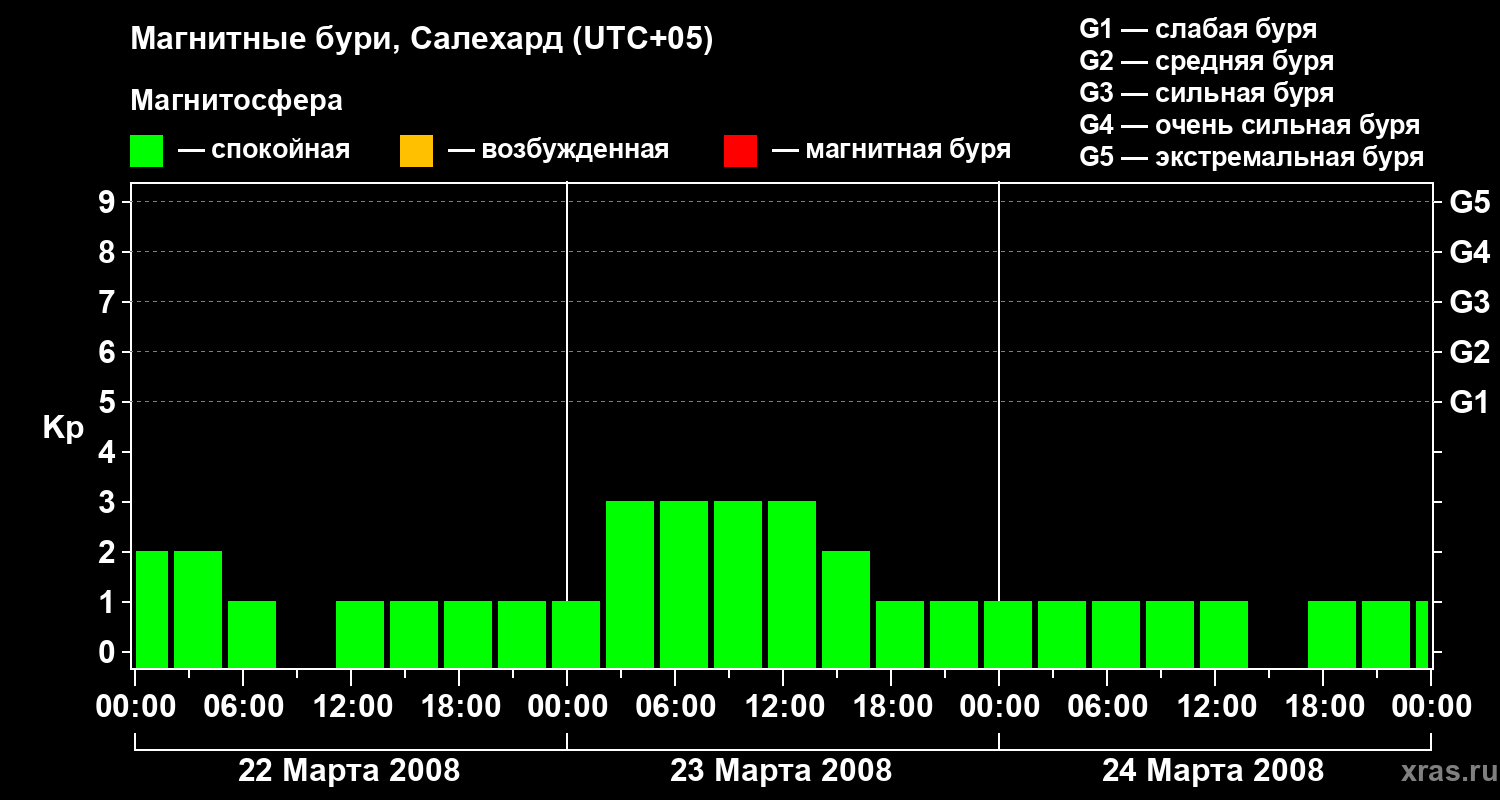
Task: Select the 'Магнитосфера' heading label
Action: [x=236, y=101]
